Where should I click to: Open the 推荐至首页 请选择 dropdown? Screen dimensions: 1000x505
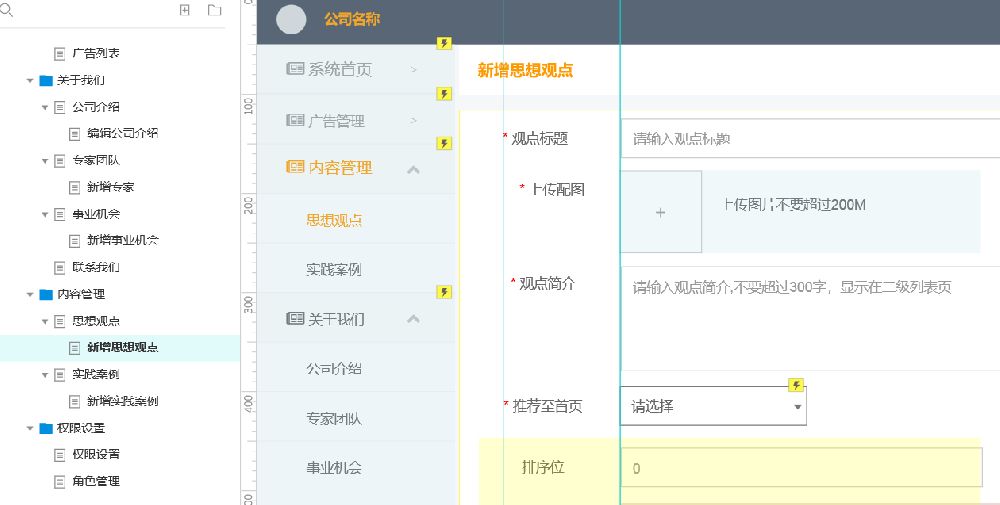(713, 406)
